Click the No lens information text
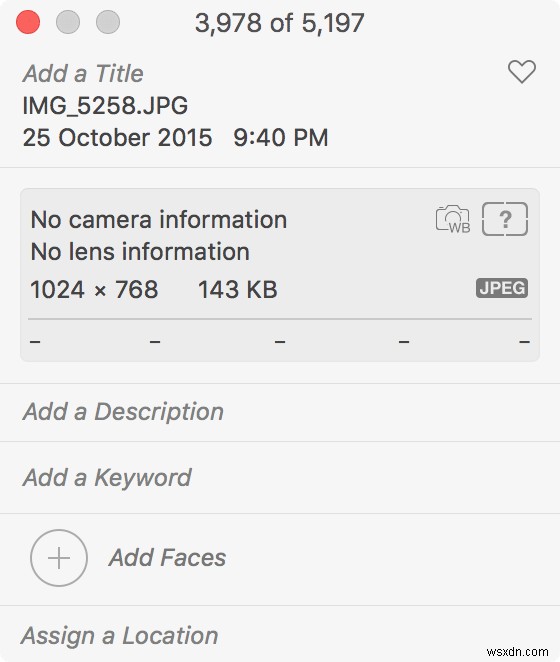This screenshot has width=560, height=662. 140,252
